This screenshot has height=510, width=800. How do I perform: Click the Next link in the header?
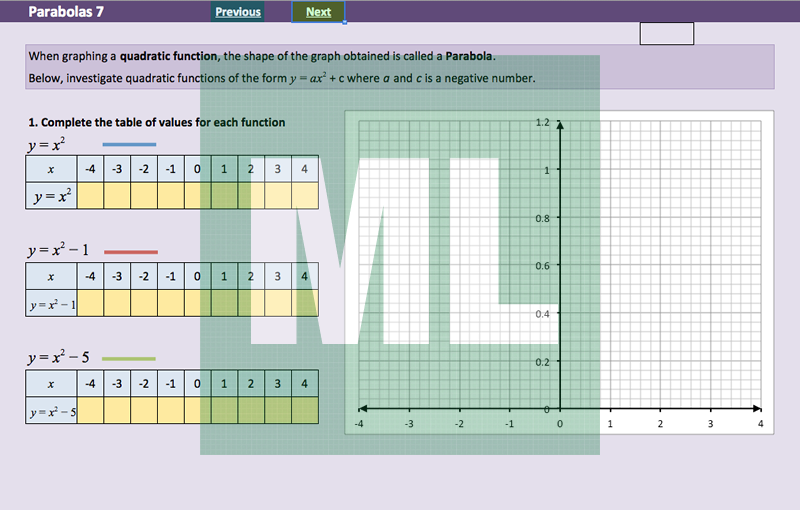[x=318, y=12]
